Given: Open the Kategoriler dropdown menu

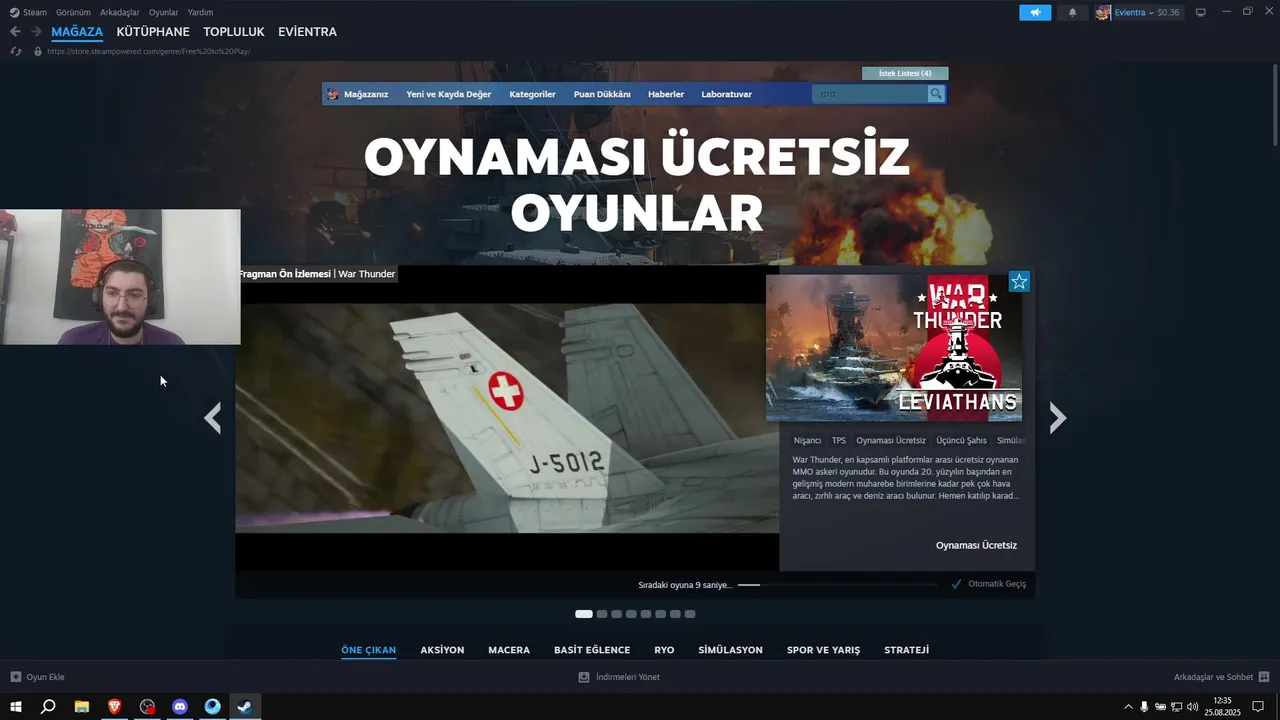Looking at the screenshot, I should (x=532, y=94).
